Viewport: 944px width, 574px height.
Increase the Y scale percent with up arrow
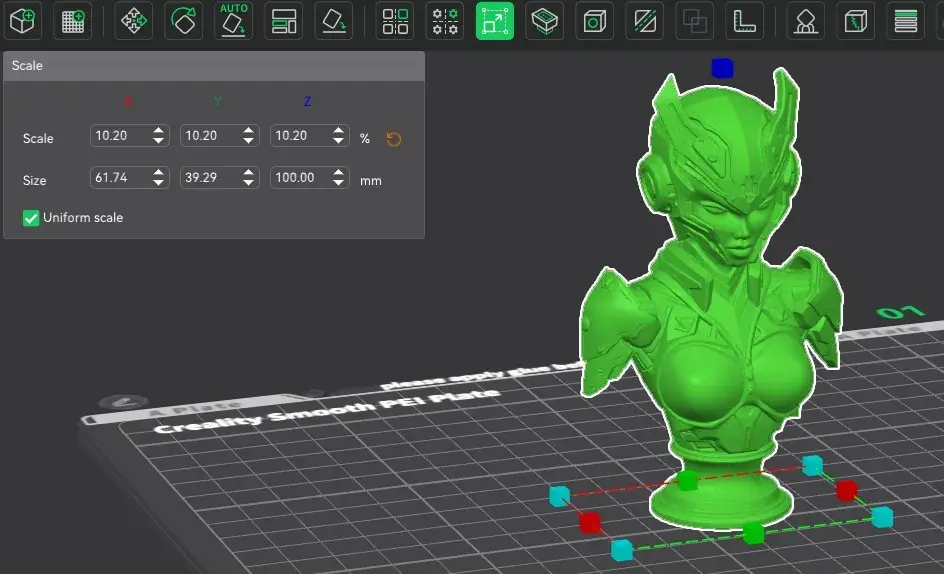click(x=249, y=130)
